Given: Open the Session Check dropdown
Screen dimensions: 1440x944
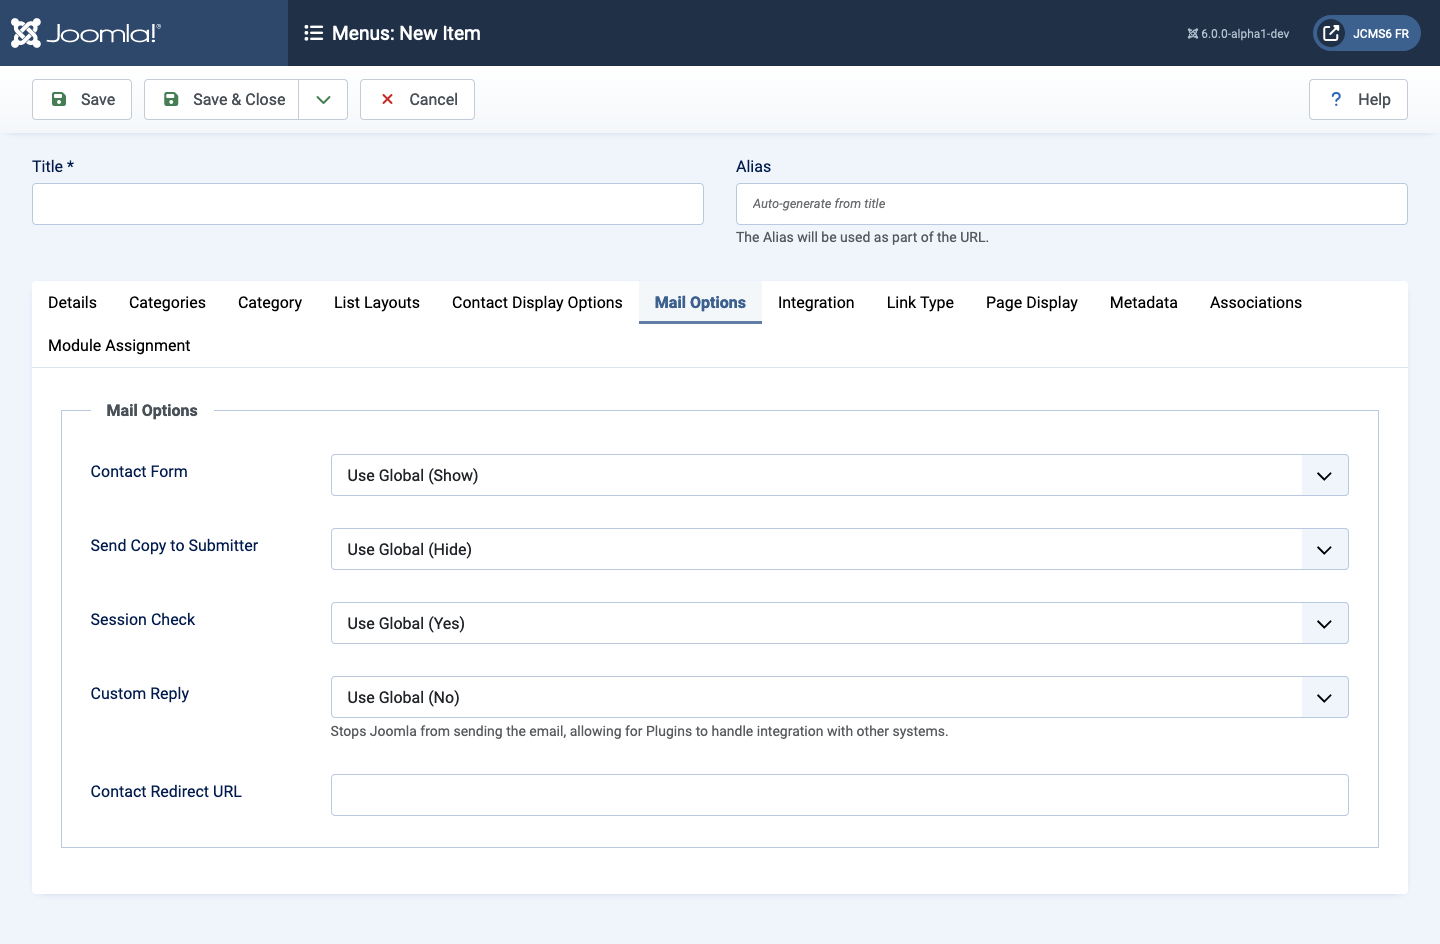Looking at the screenshot, I should pos(840,623).
